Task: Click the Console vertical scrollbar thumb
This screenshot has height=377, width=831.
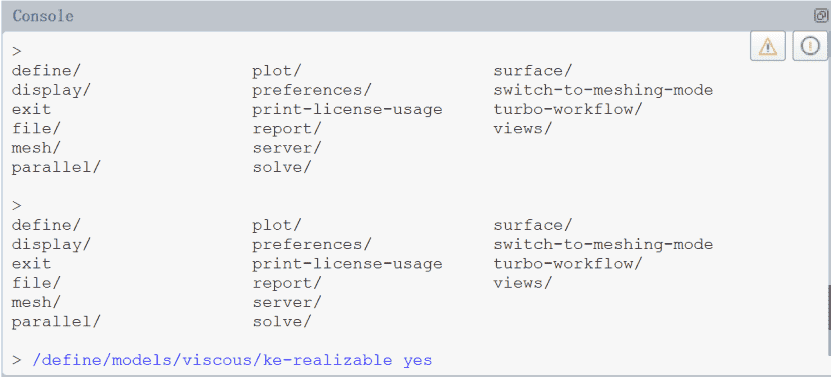Action: pos(828,308)
